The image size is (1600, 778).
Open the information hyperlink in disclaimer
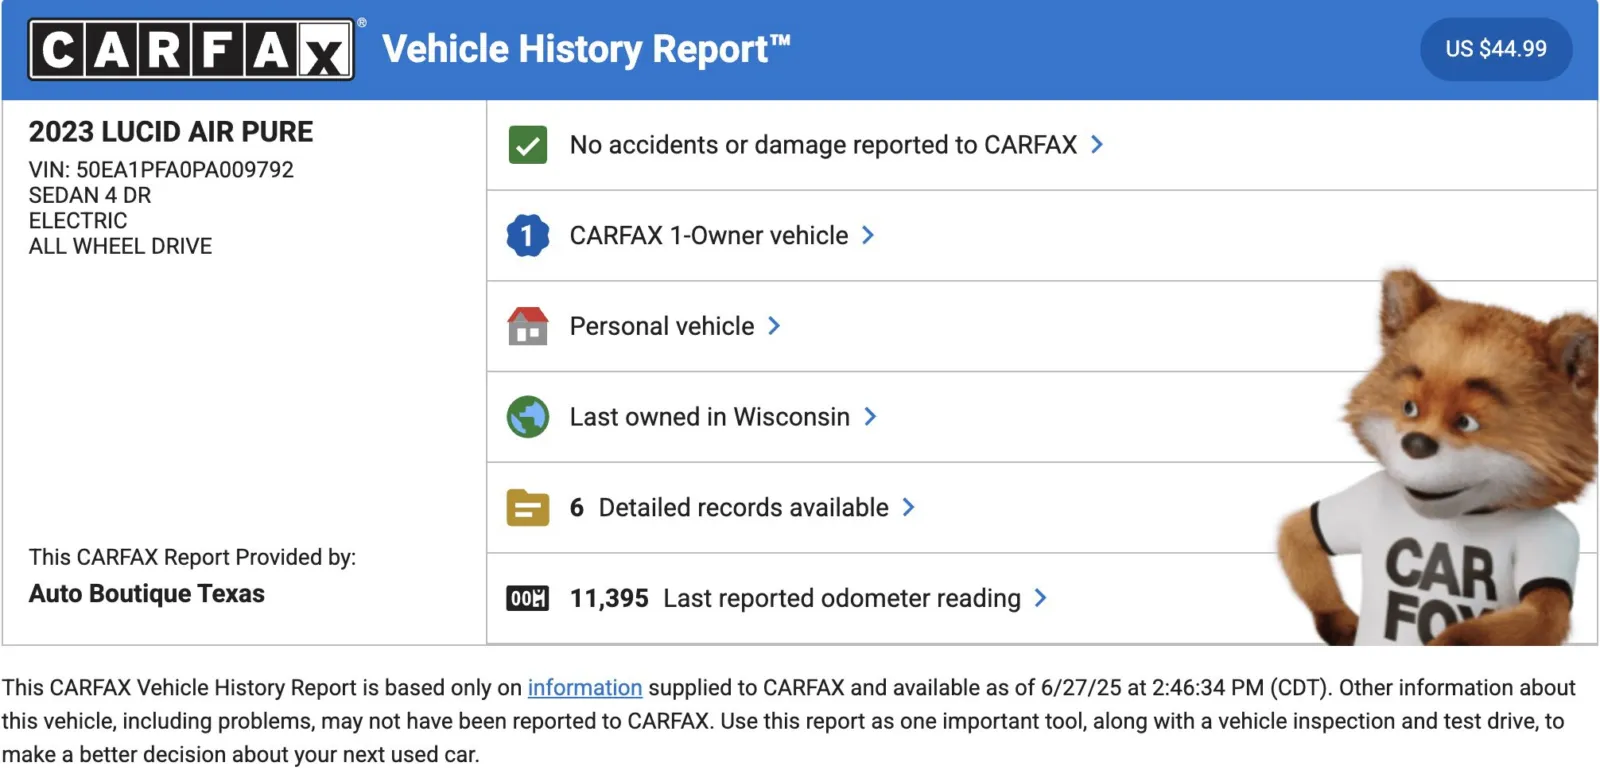point(585,688)
